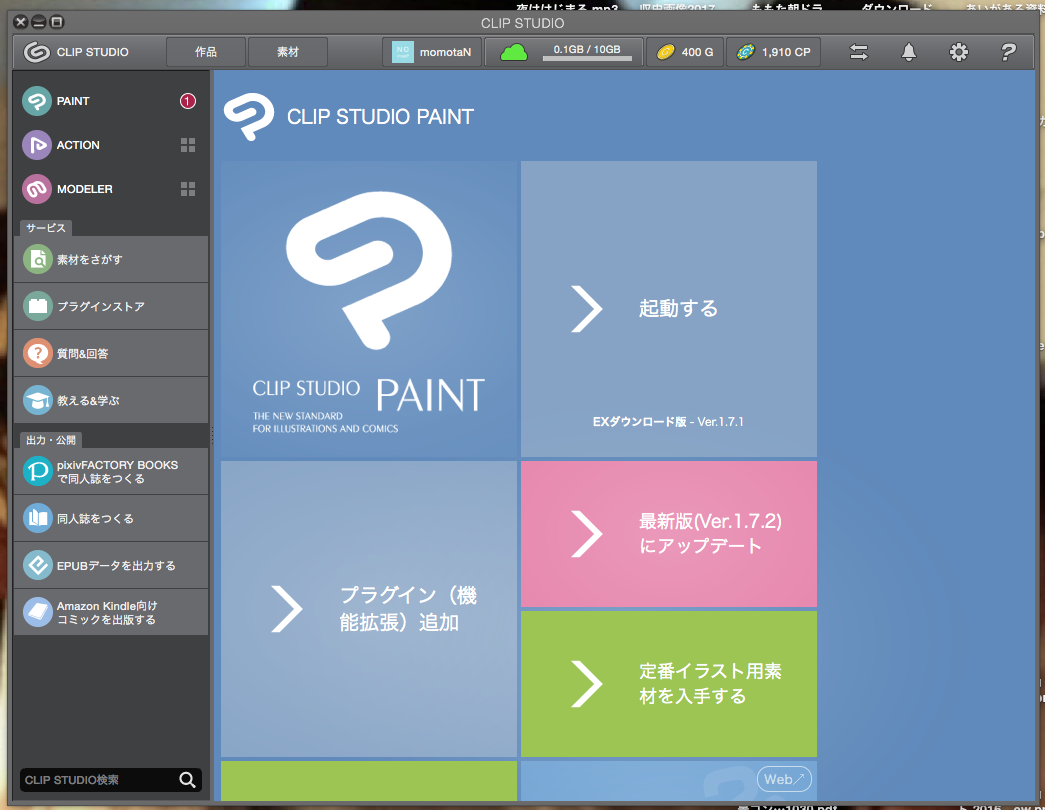Image resolution: width=1045 pixels, height=810 pixels.
Task: Click the search magnifier icon
Action: tap(187, 780)
